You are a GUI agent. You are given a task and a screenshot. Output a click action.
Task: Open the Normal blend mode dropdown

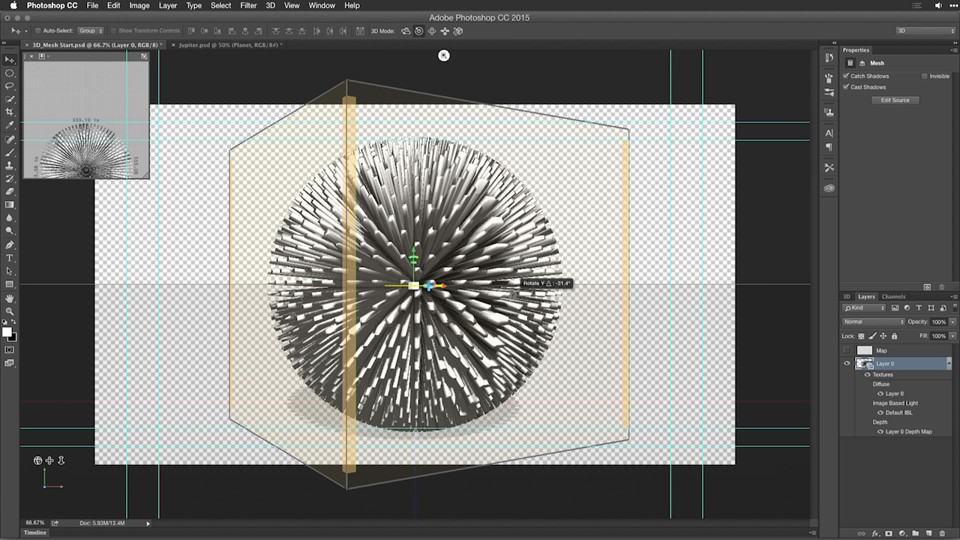pyautogui.click(x=874, y=322)
